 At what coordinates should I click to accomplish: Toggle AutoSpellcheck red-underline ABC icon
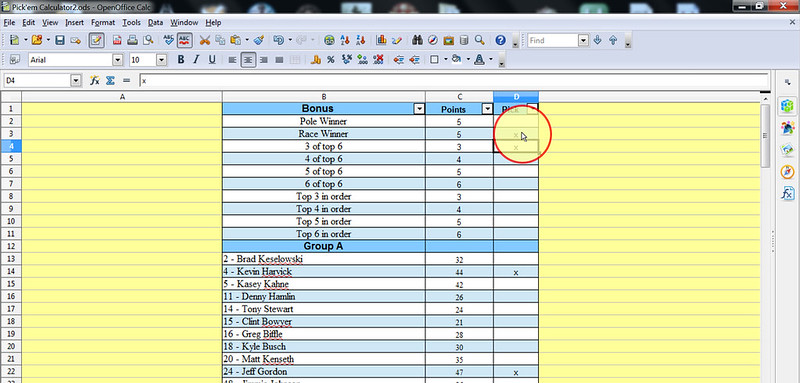[x=184, y=40]
